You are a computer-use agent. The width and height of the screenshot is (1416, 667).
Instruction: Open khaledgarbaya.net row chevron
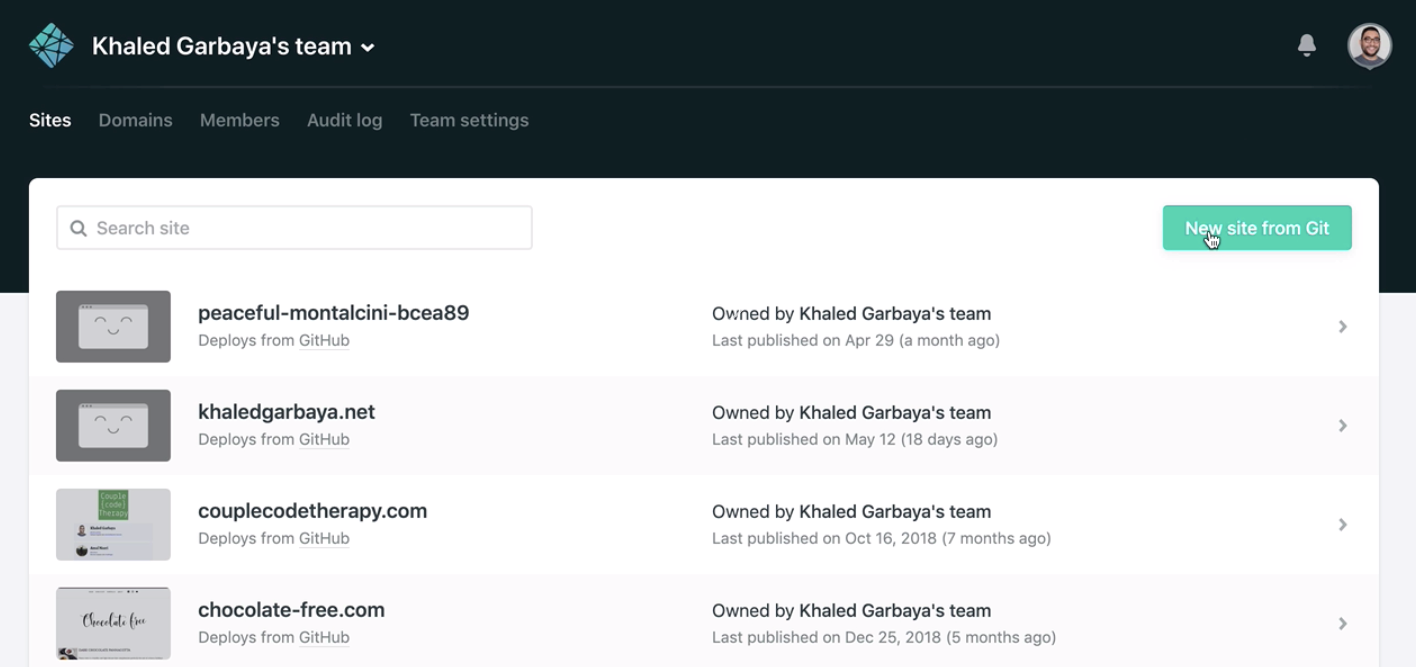coord(1342,426)
